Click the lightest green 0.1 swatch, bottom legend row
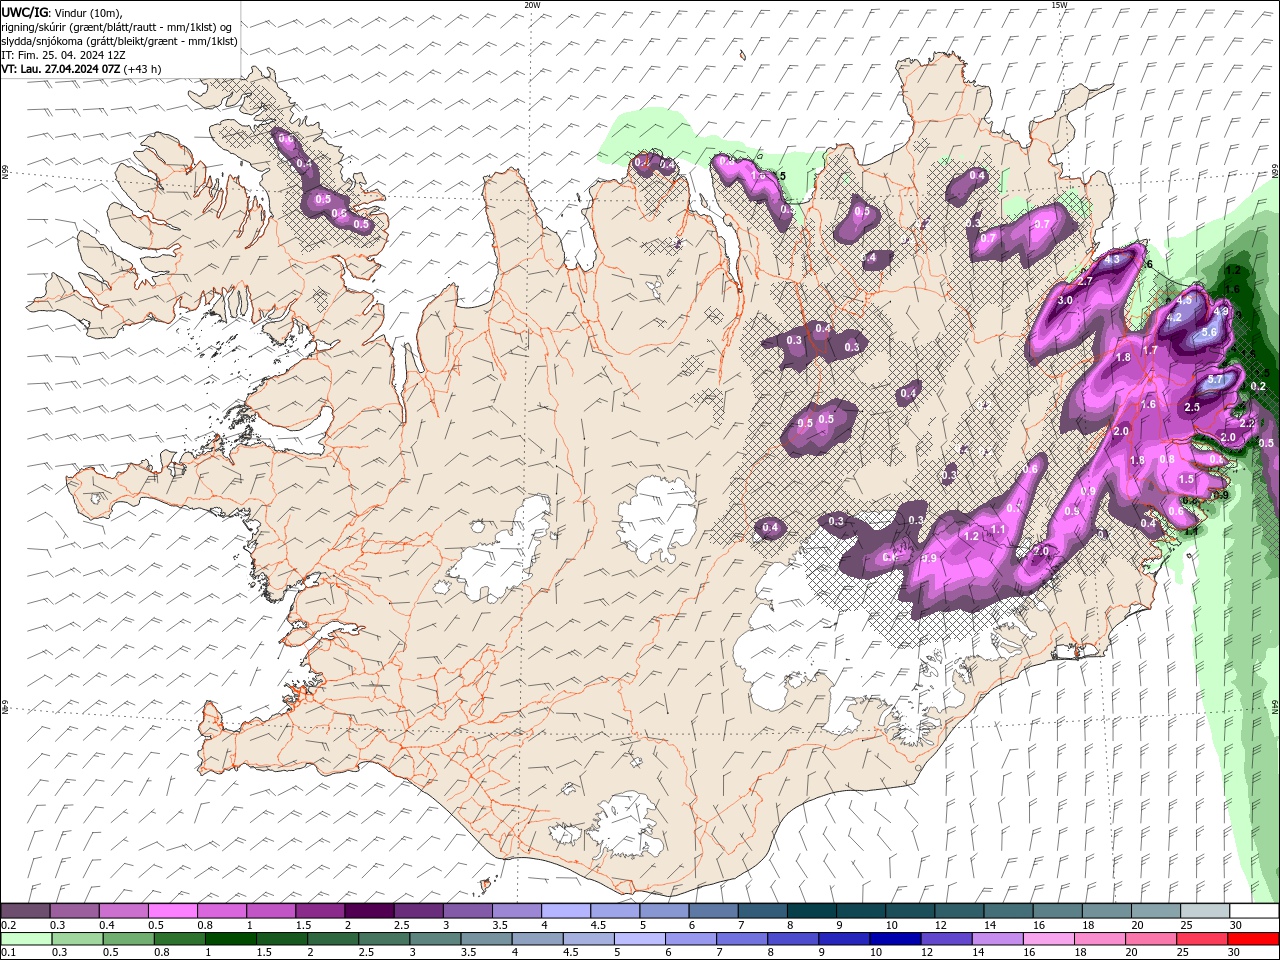The image size is (1280, 960). (x=26, y=939)
